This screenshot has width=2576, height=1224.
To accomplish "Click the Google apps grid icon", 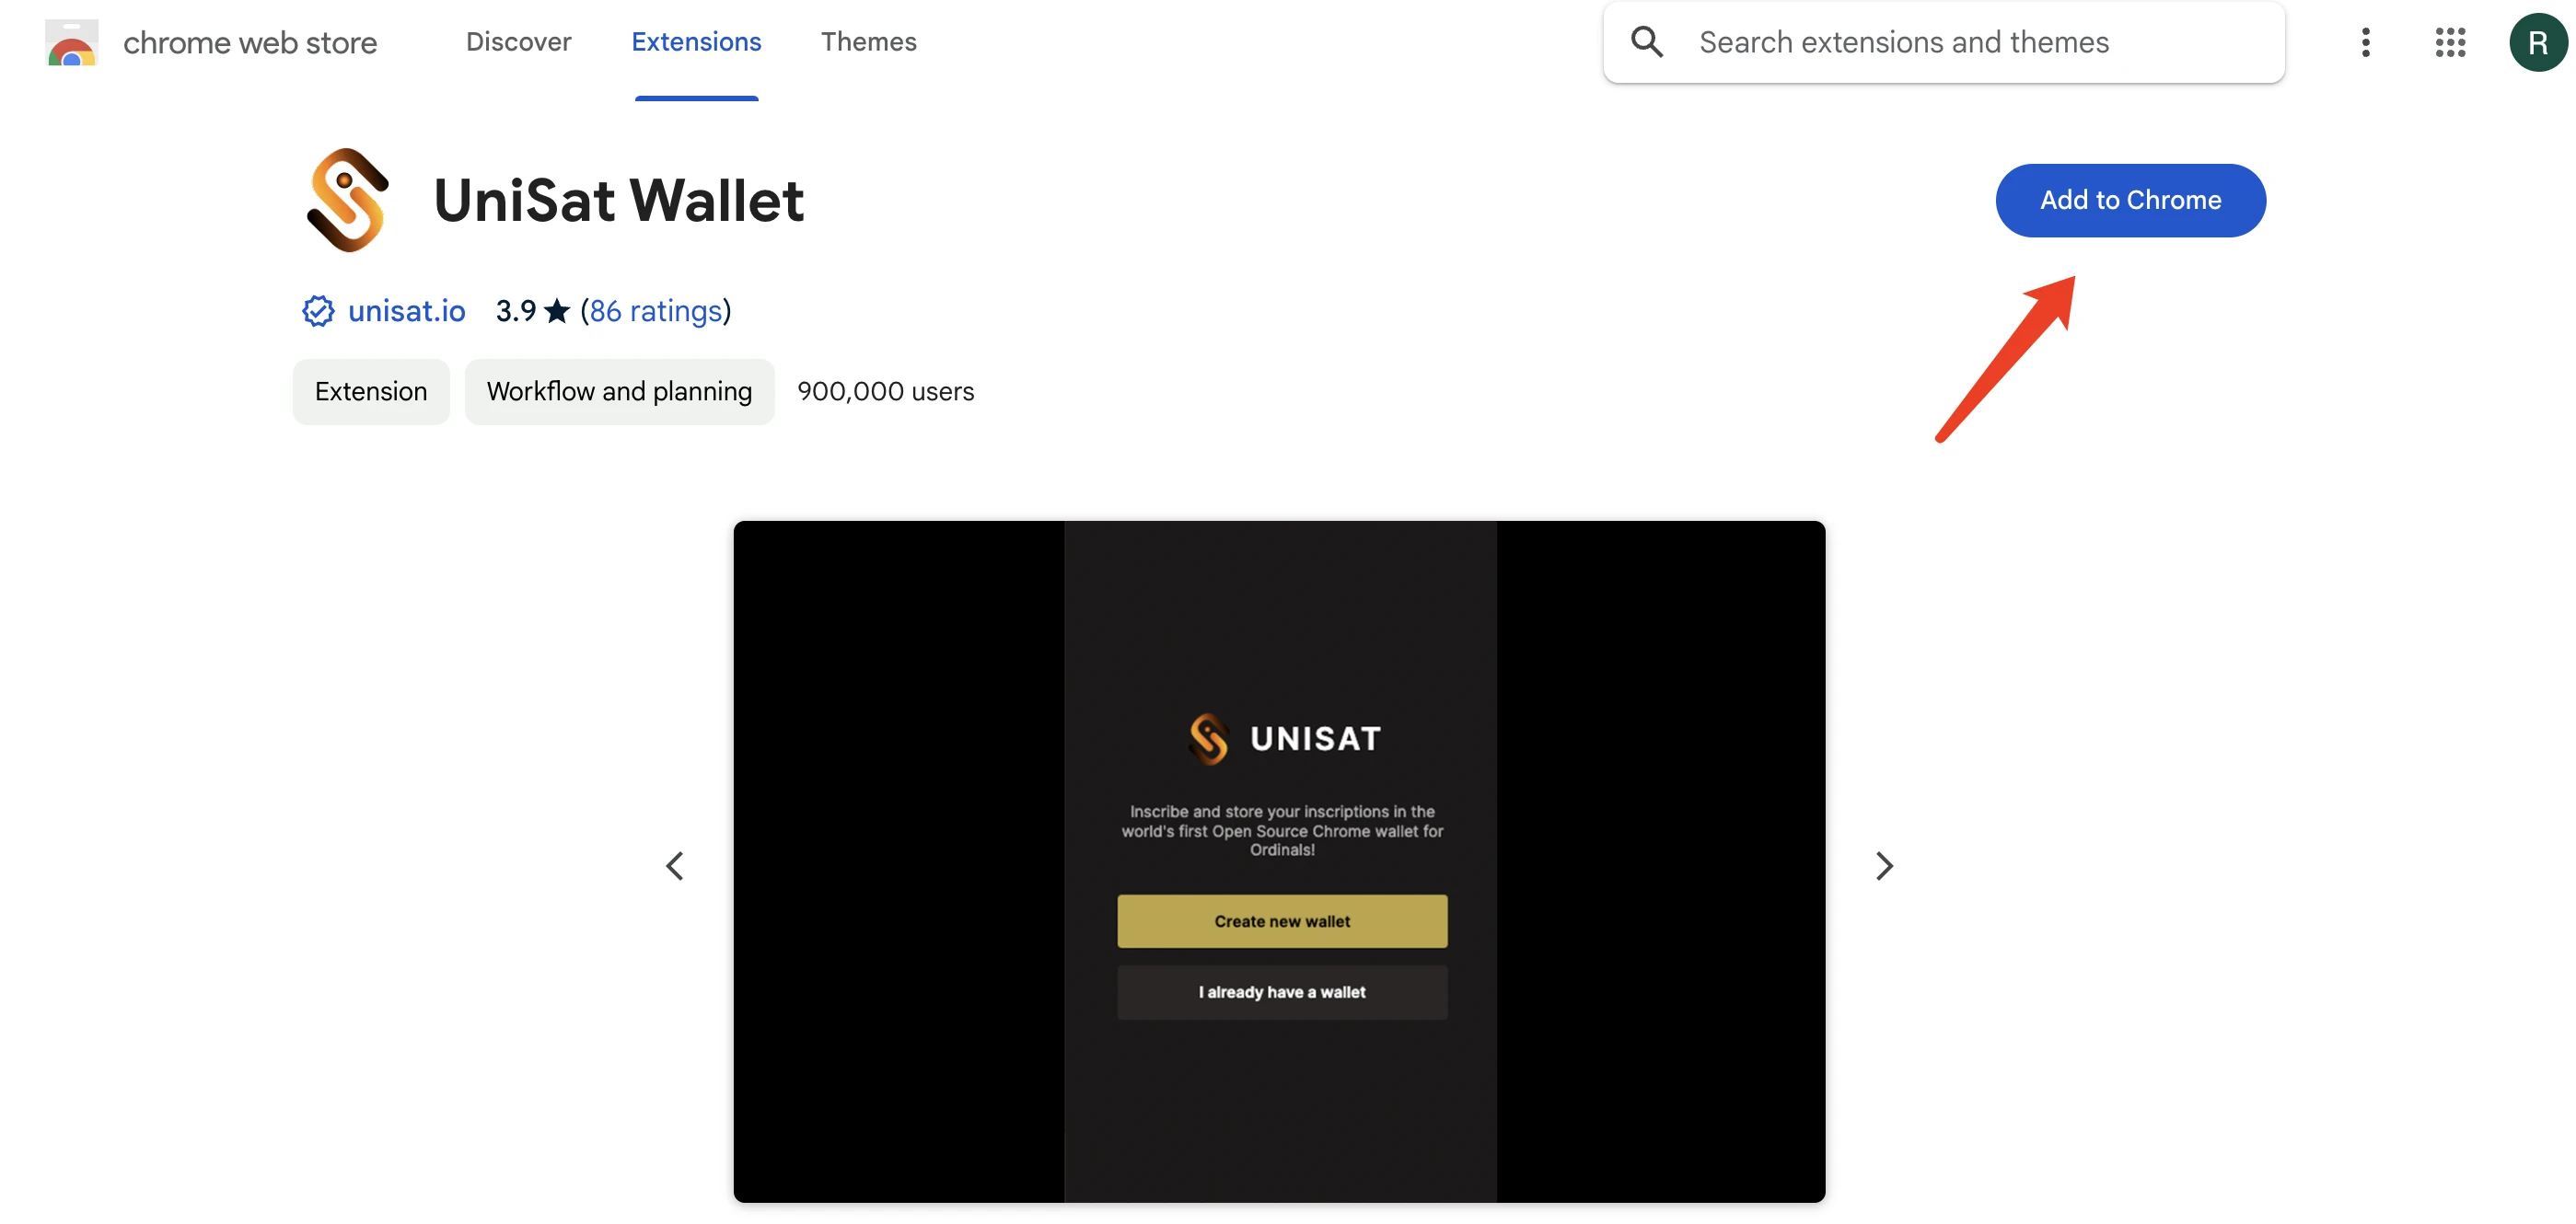I will click(2451, 41).
